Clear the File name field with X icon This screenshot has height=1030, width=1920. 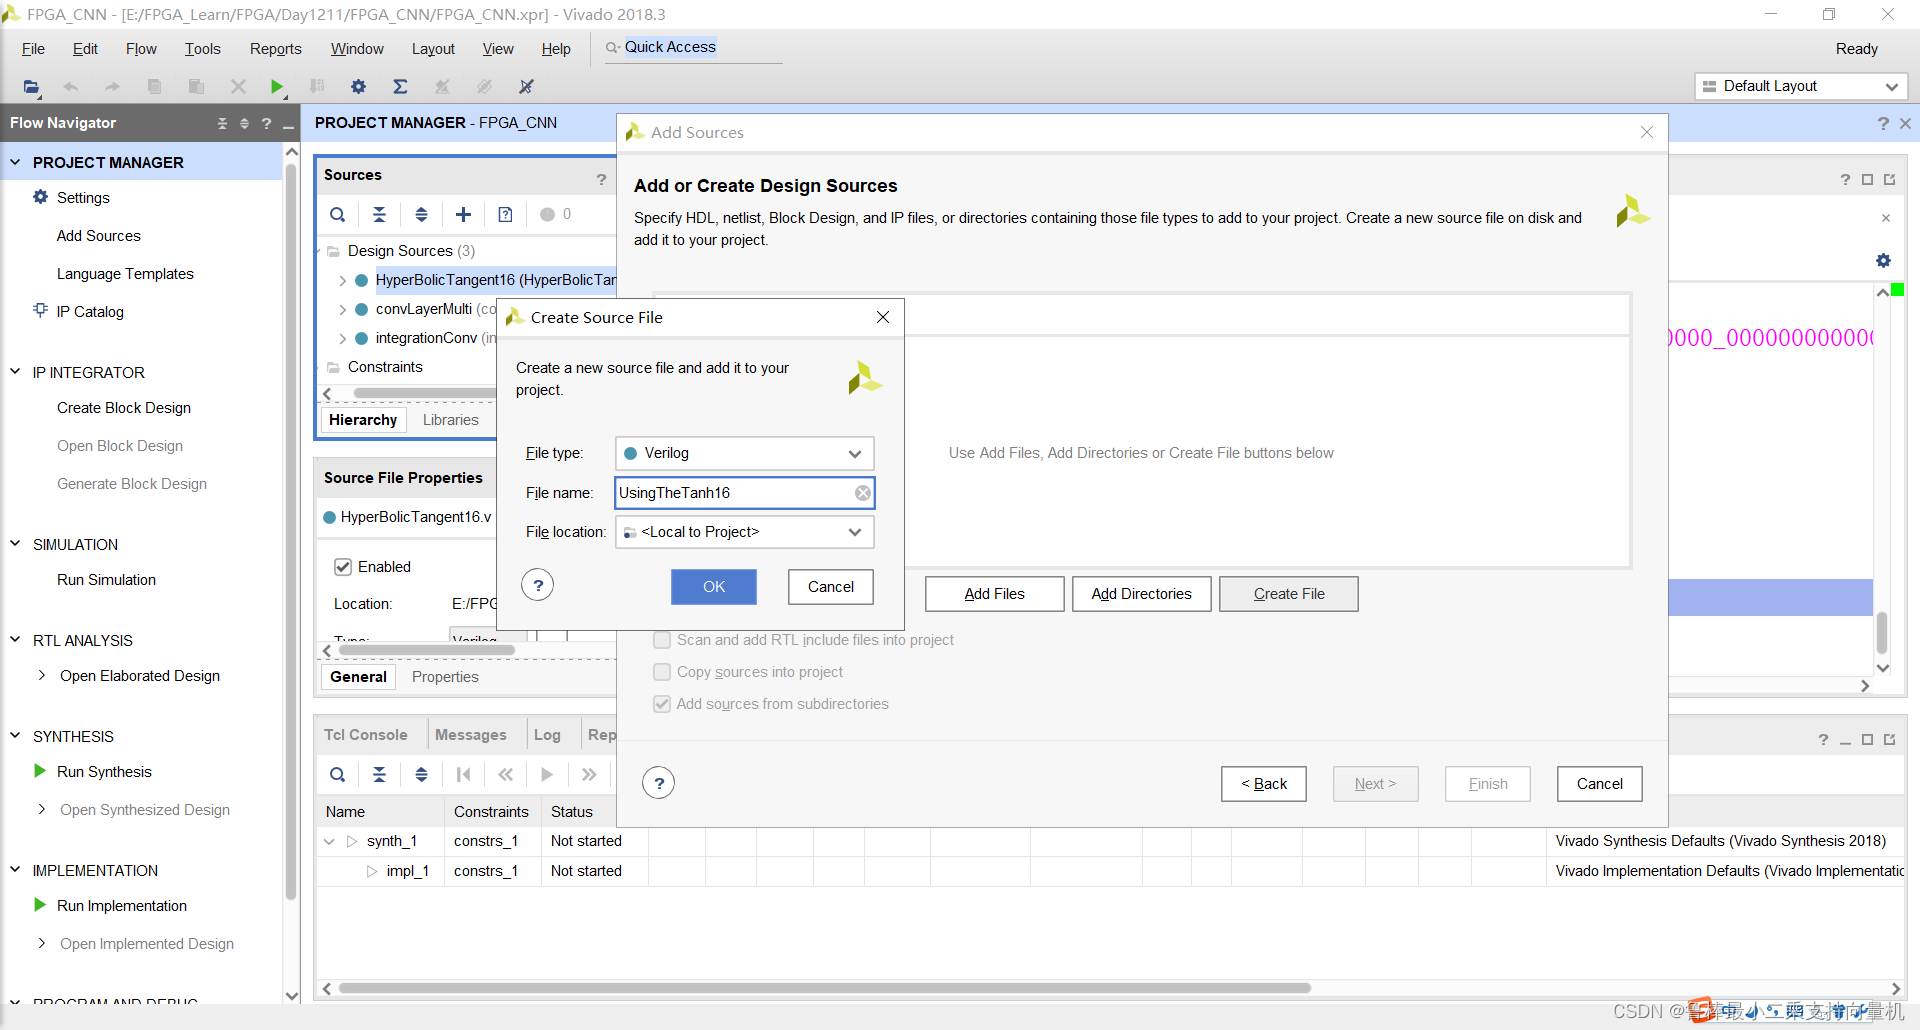tap(862, 493)
